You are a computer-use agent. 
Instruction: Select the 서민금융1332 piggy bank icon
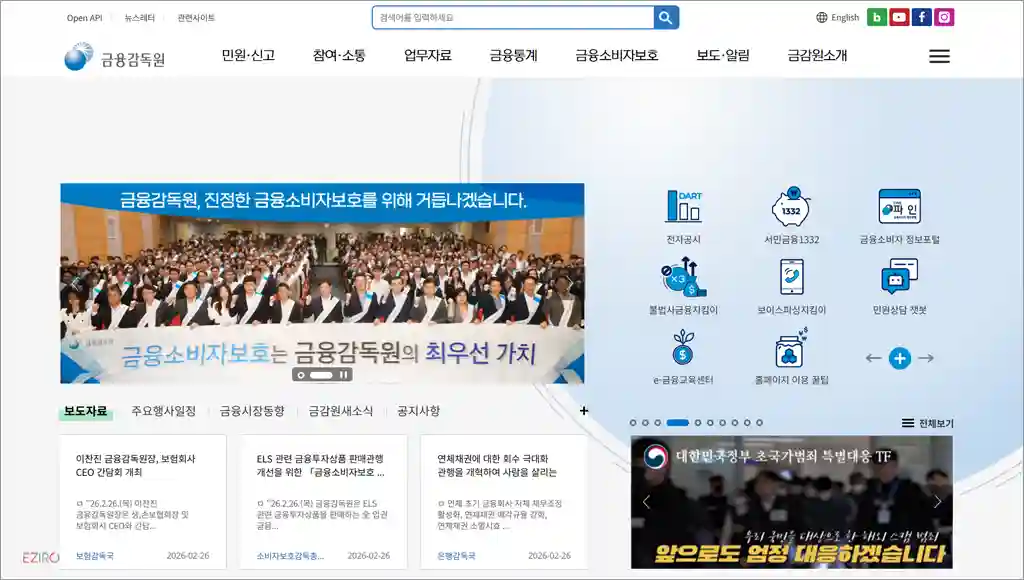tap(790, 207)
